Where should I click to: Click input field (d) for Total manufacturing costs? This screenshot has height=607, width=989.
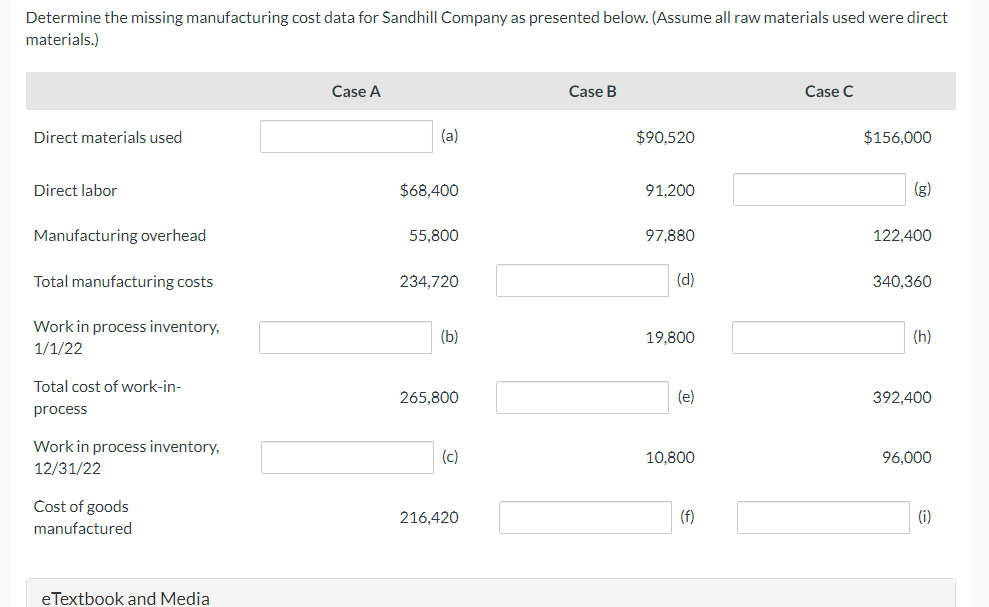(x=582, y=280)
